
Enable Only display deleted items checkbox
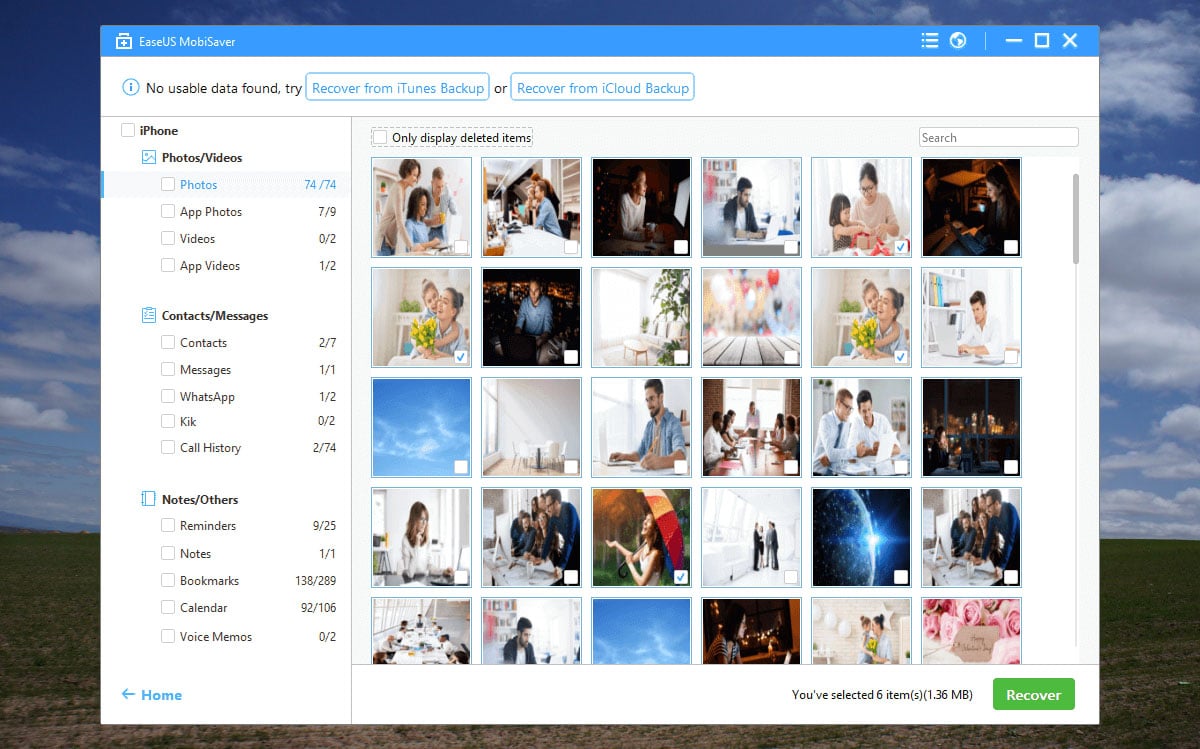pos(379,138)
